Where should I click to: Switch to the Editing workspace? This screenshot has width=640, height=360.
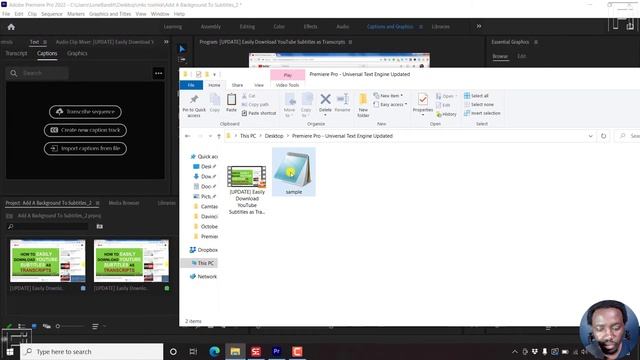[x=247, y=27]
